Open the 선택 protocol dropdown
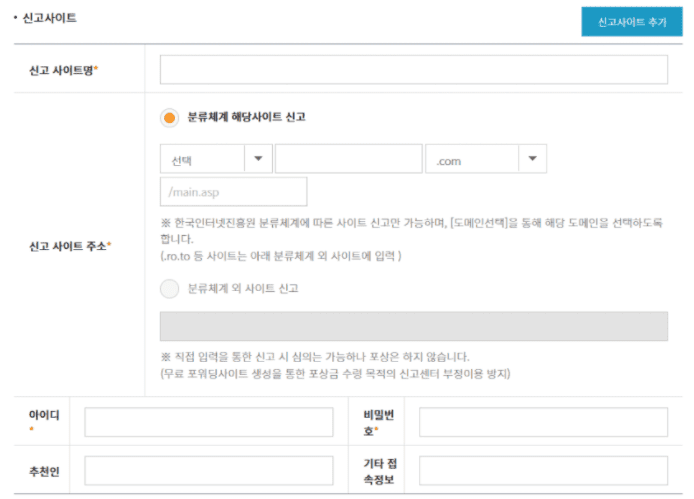The height and width of the screenshot is (499, 694). [x=216, y=159]
